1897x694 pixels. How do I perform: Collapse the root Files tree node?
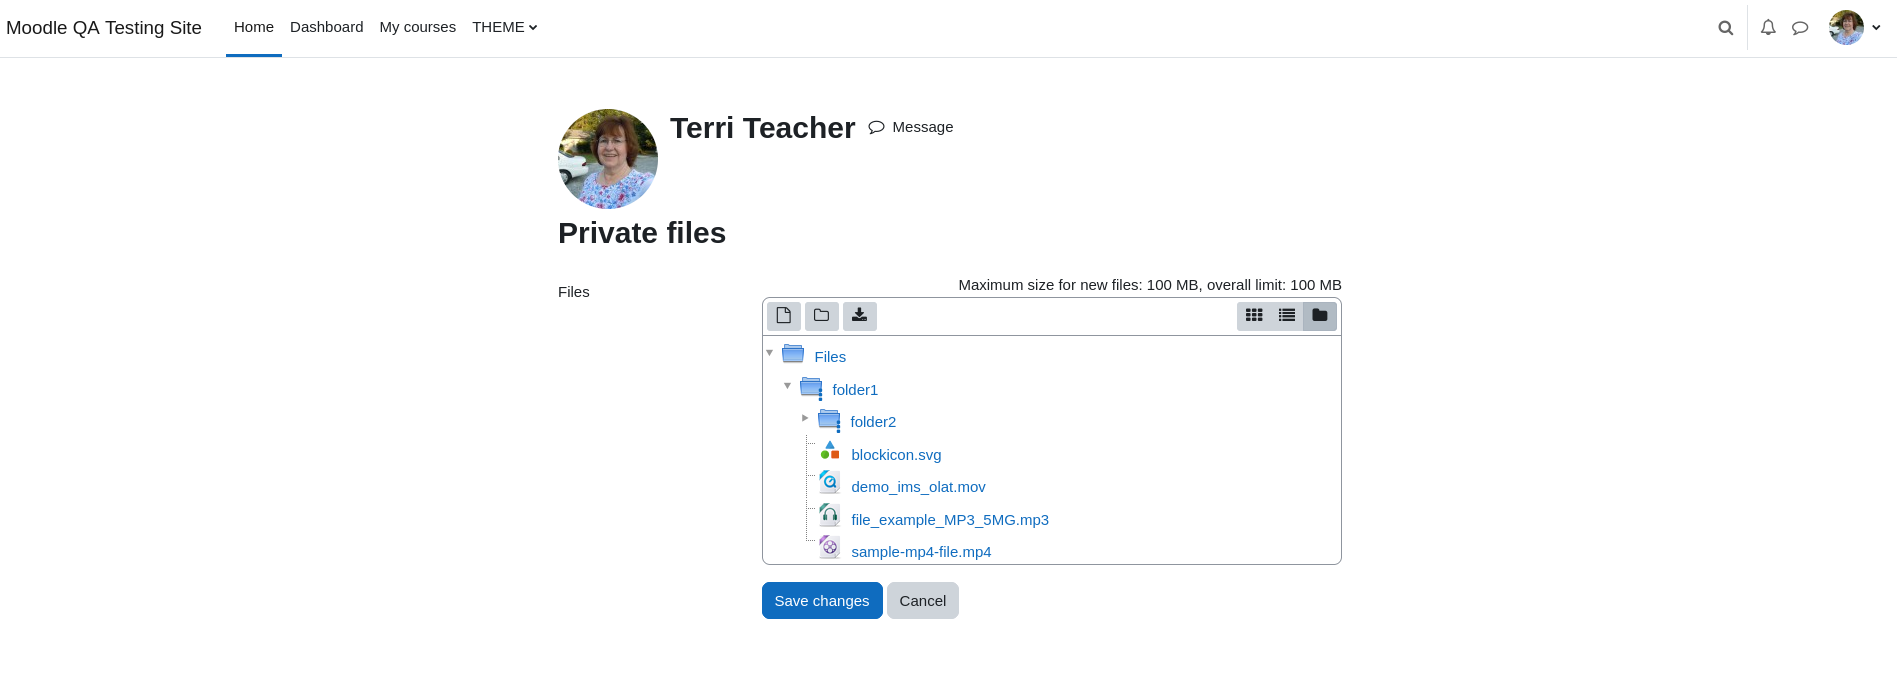tap(770, 353)
